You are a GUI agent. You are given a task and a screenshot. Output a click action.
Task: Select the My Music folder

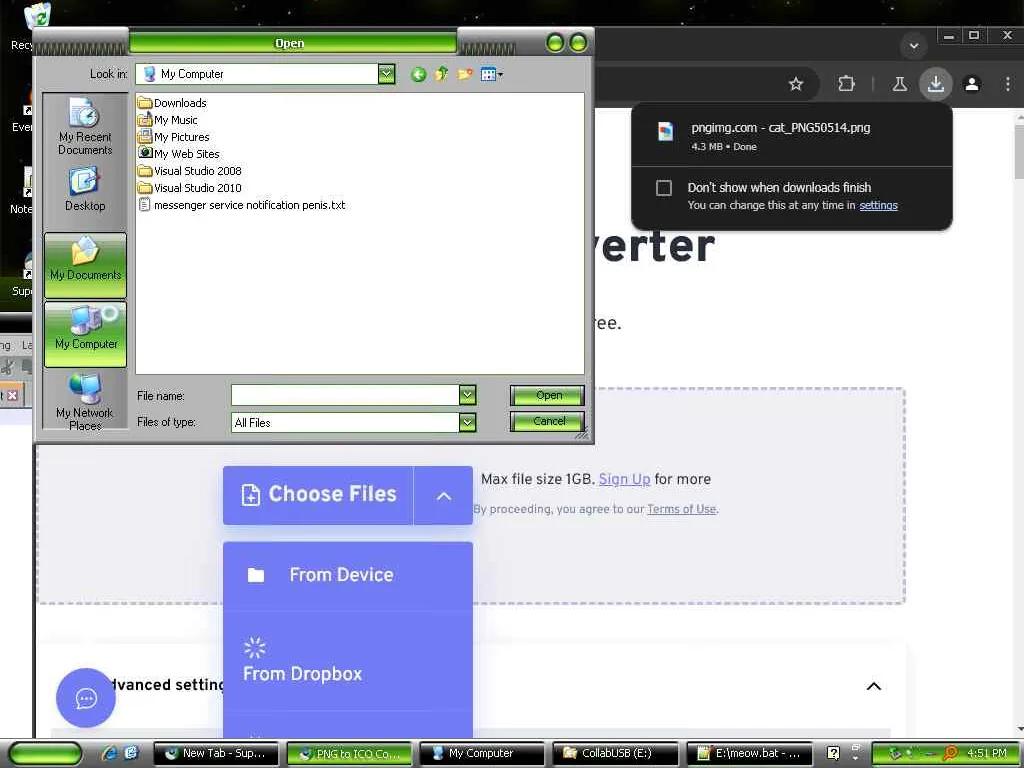pos(168,120)
